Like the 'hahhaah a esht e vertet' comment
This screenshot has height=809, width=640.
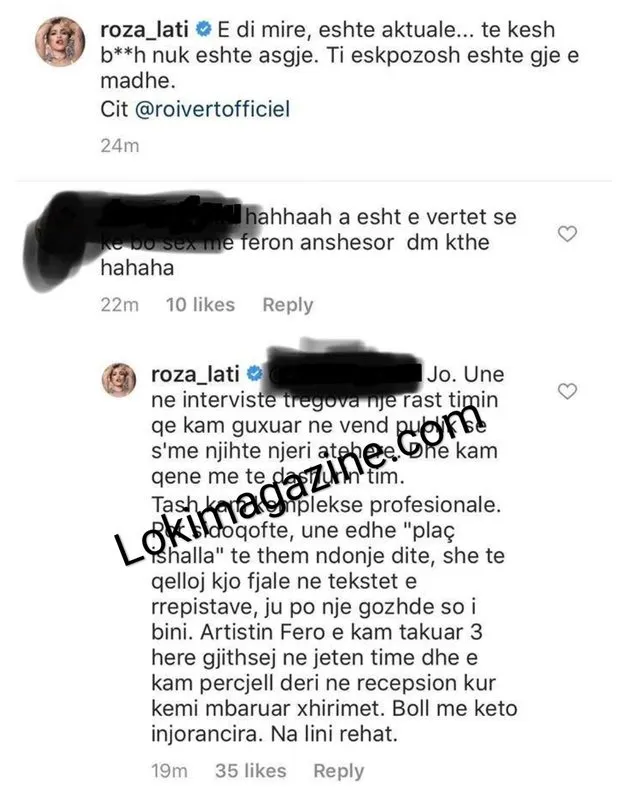pos(567,234)
